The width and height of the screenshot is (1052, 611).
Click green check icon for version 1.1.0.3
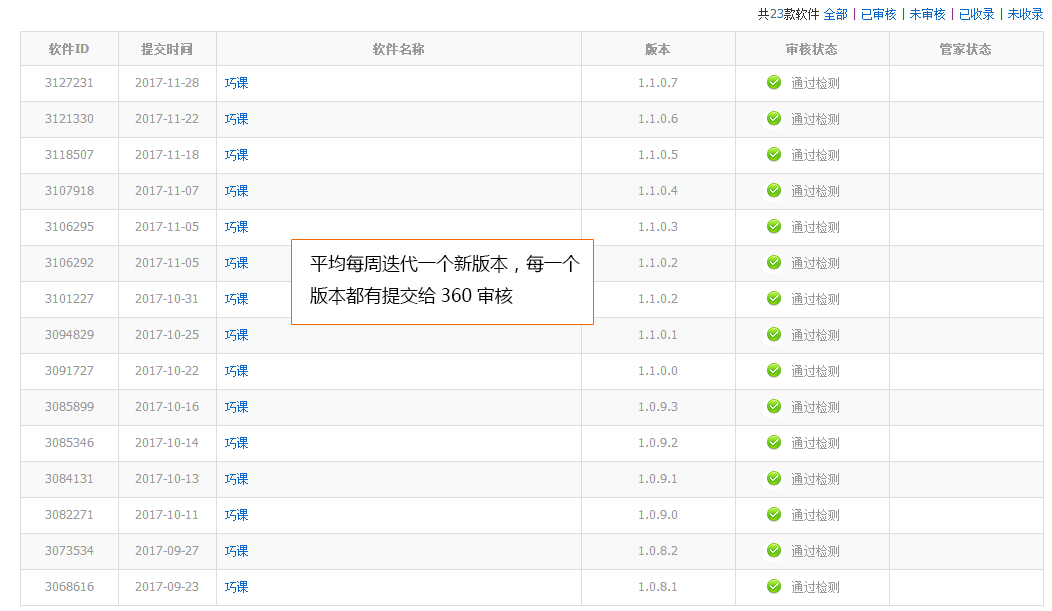[774, 227]
